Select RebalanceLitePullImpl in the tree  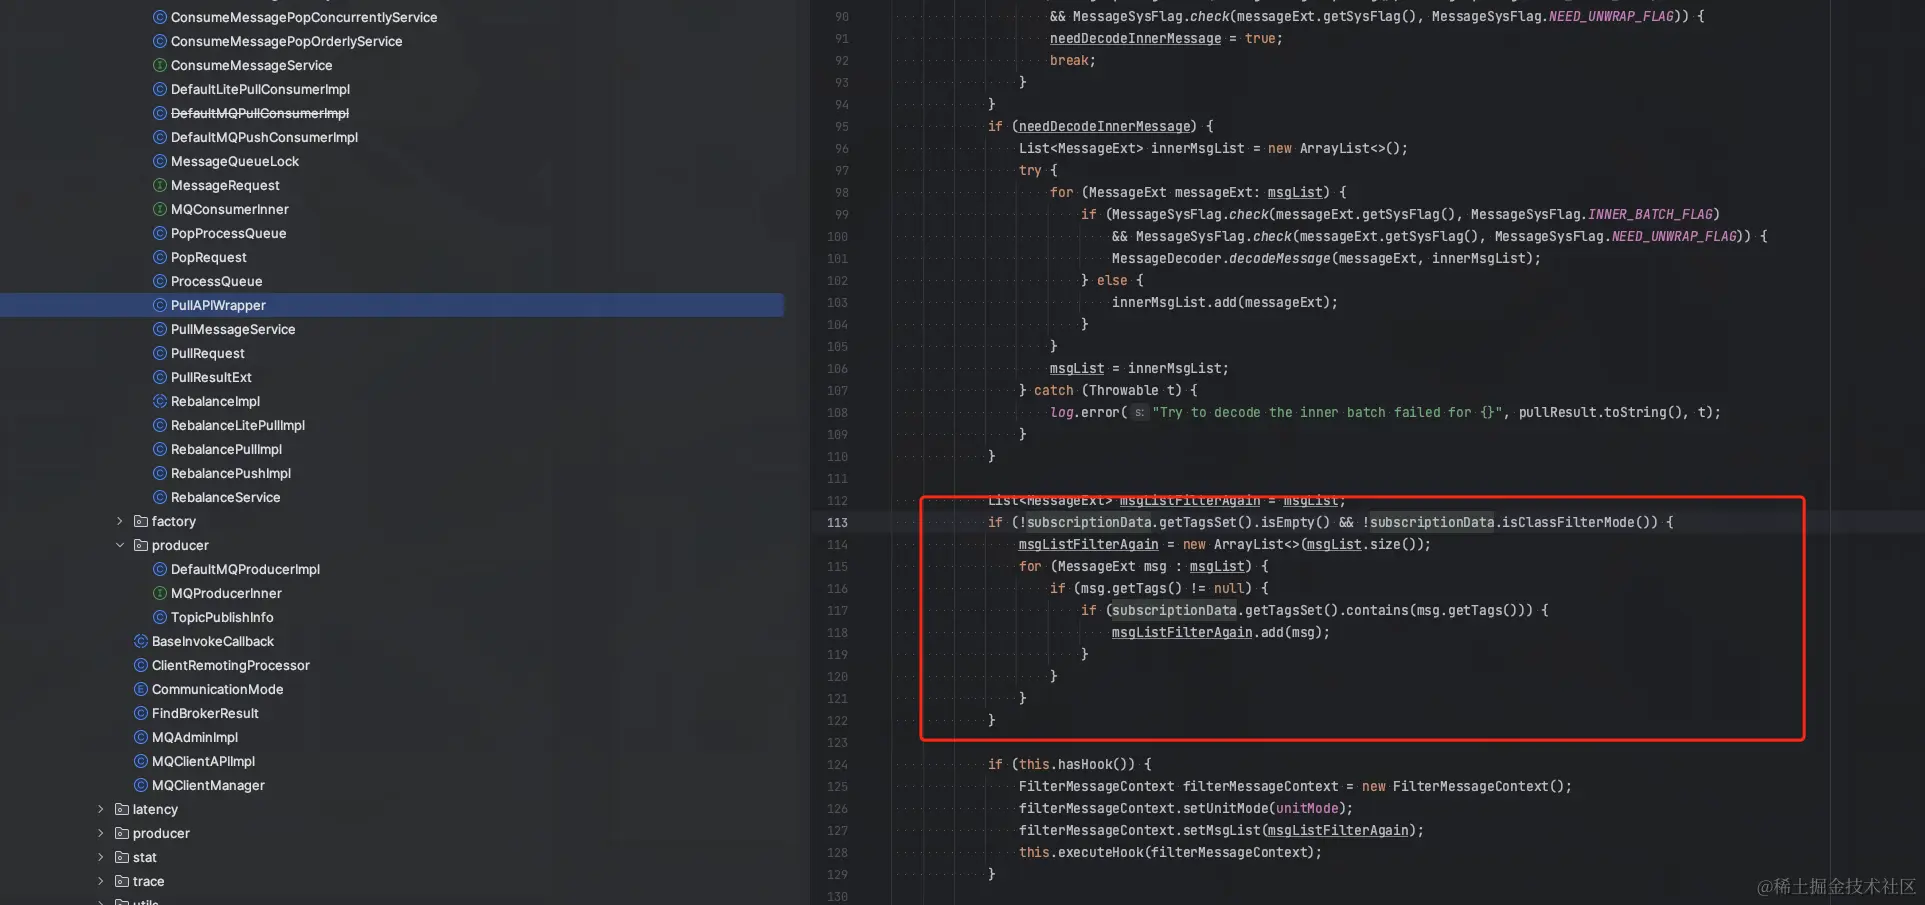tap(238, 425)
